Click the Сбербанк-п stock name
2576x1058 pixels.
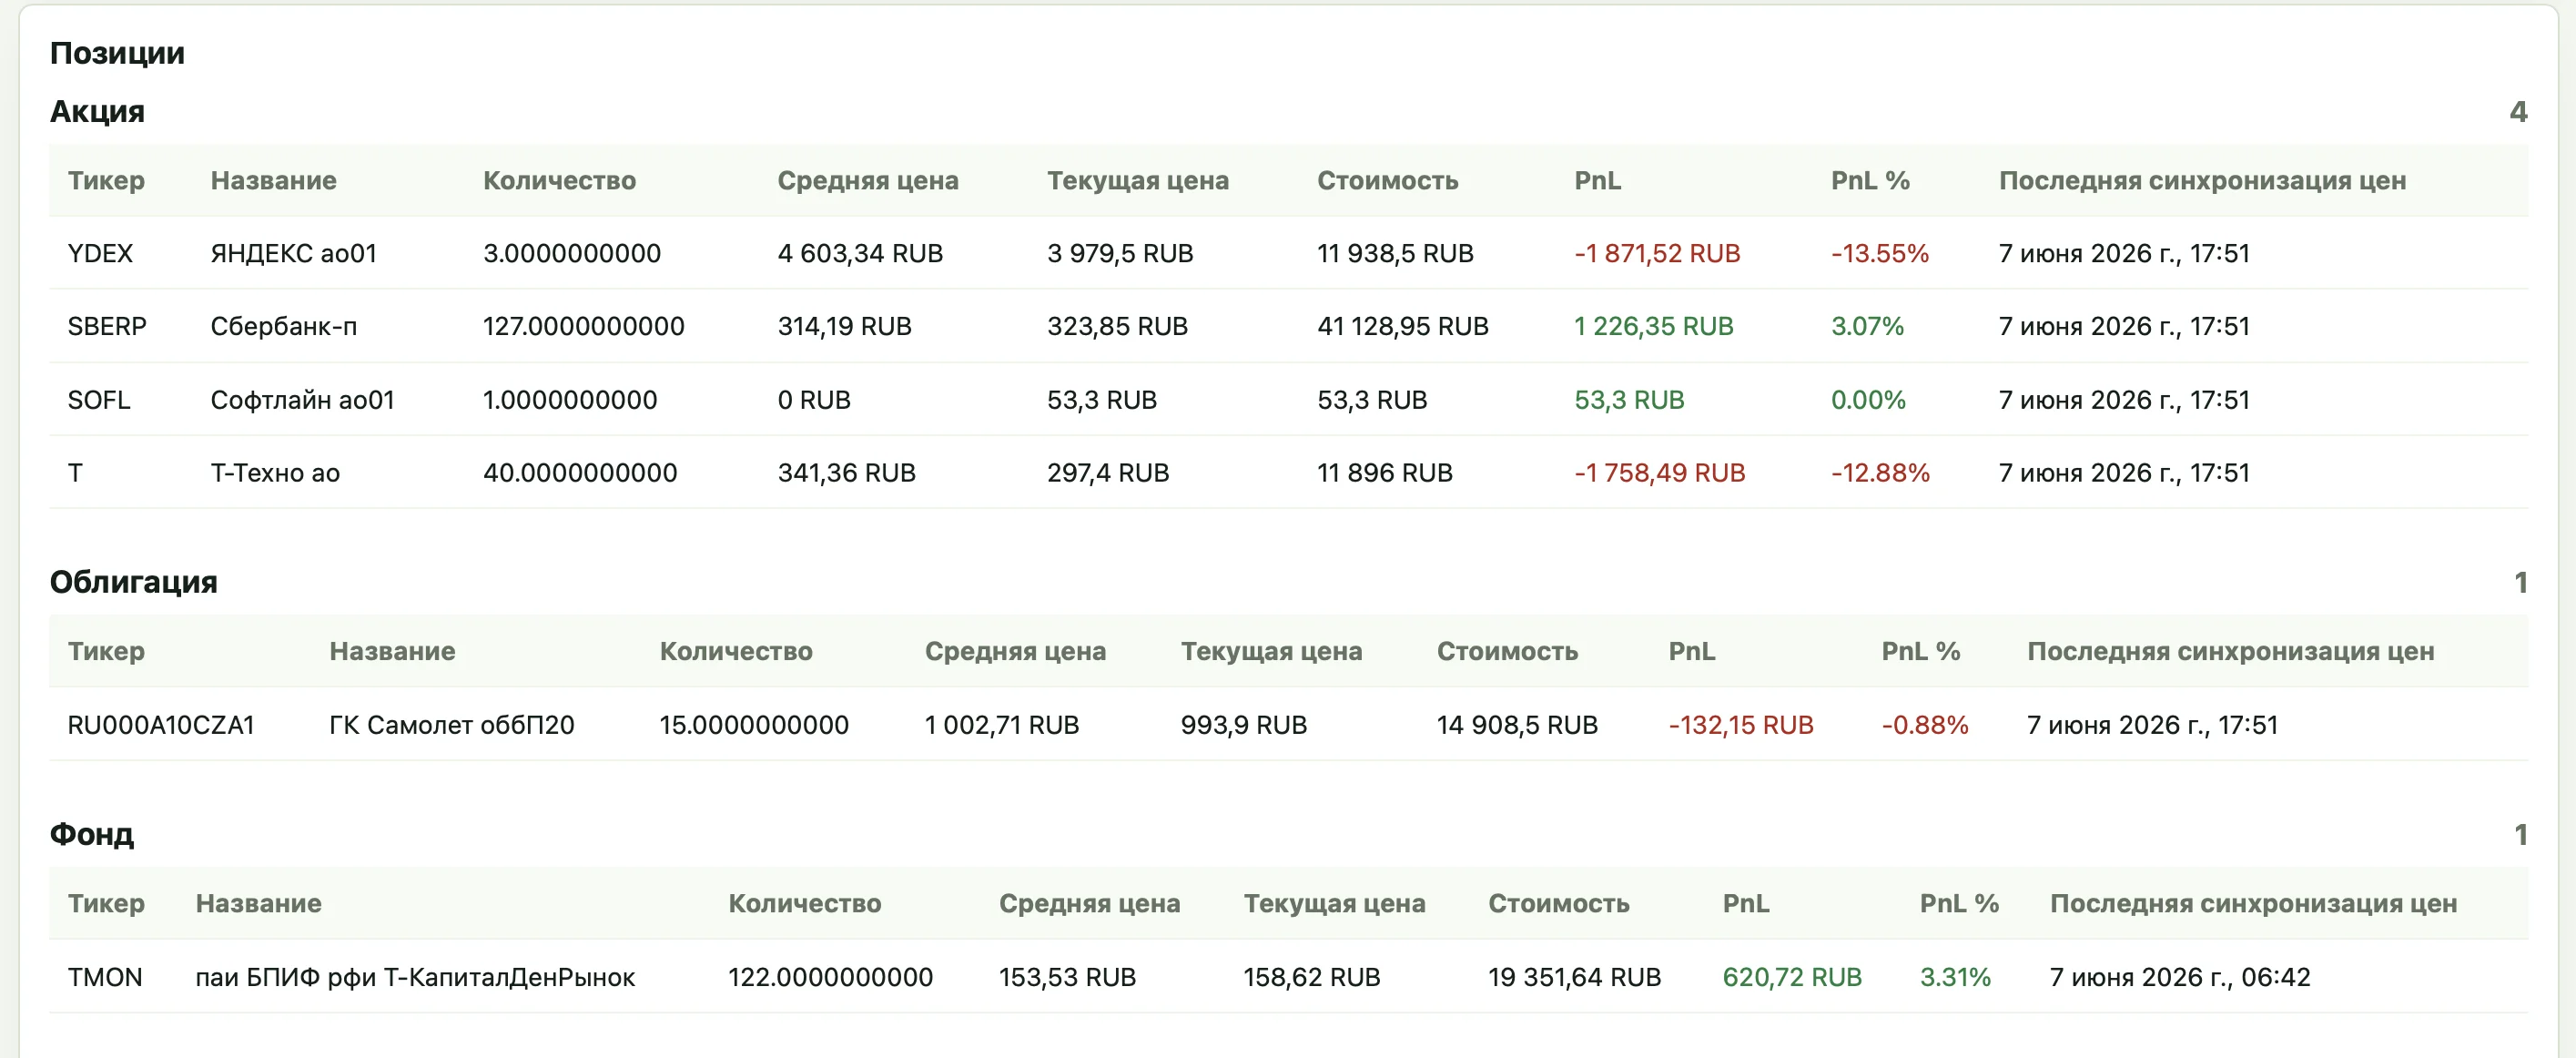284,326
